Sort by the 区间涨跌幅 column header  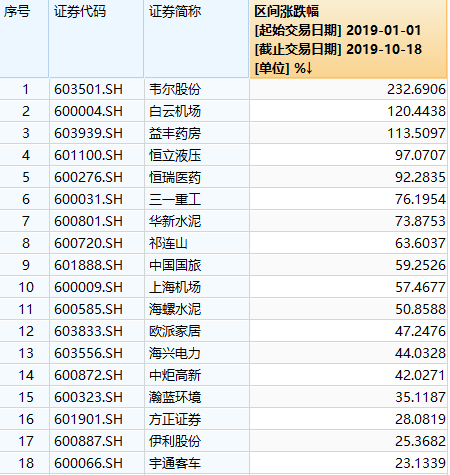(348, 39)
